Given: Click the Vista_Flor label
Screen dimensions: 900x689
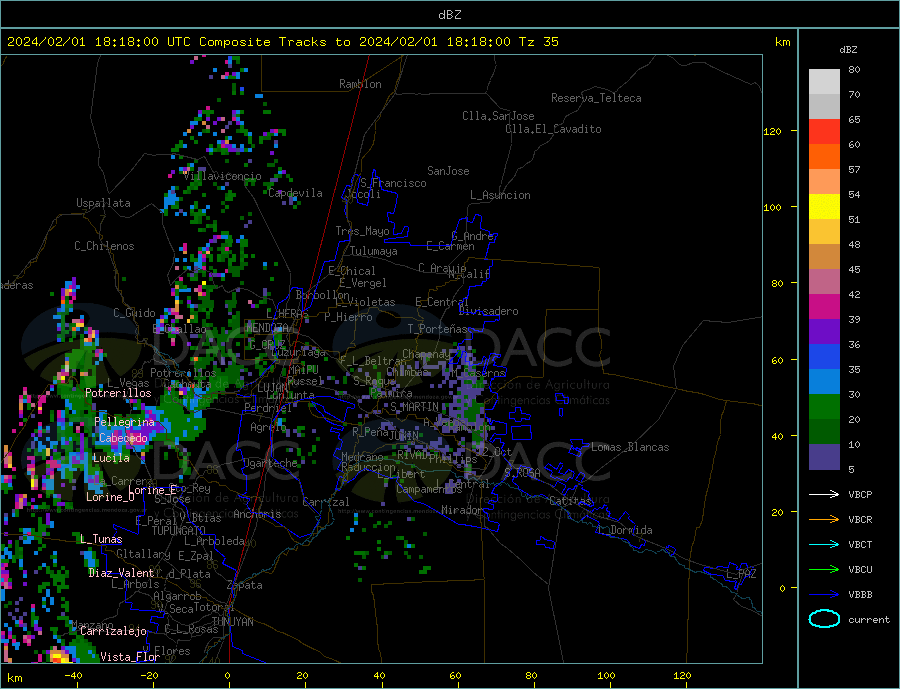Looking at the screenshot, I should point(130,657).
